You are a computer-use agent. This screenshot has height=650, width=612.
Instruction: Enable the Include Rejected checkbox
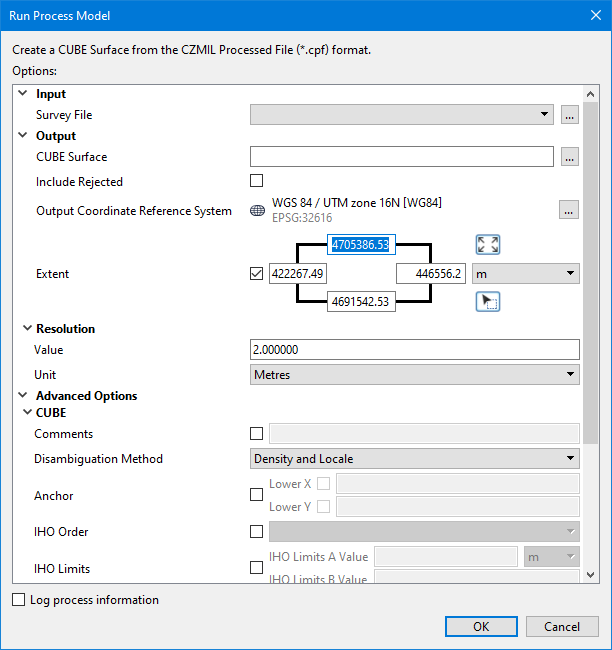click(257, 181)
